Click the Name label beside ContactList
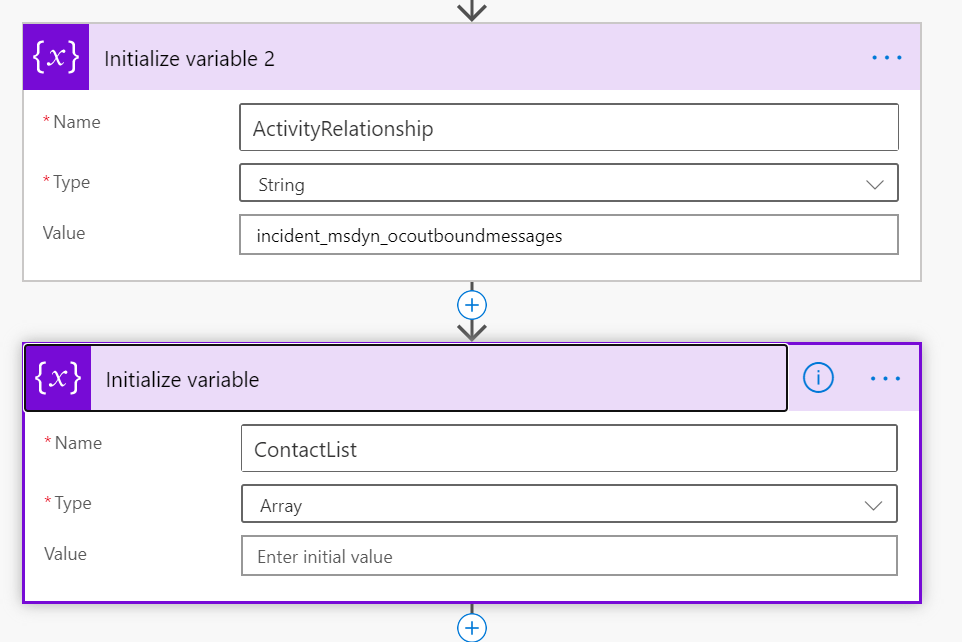Viewport: 962px width, 642px height. click(77, 443)
